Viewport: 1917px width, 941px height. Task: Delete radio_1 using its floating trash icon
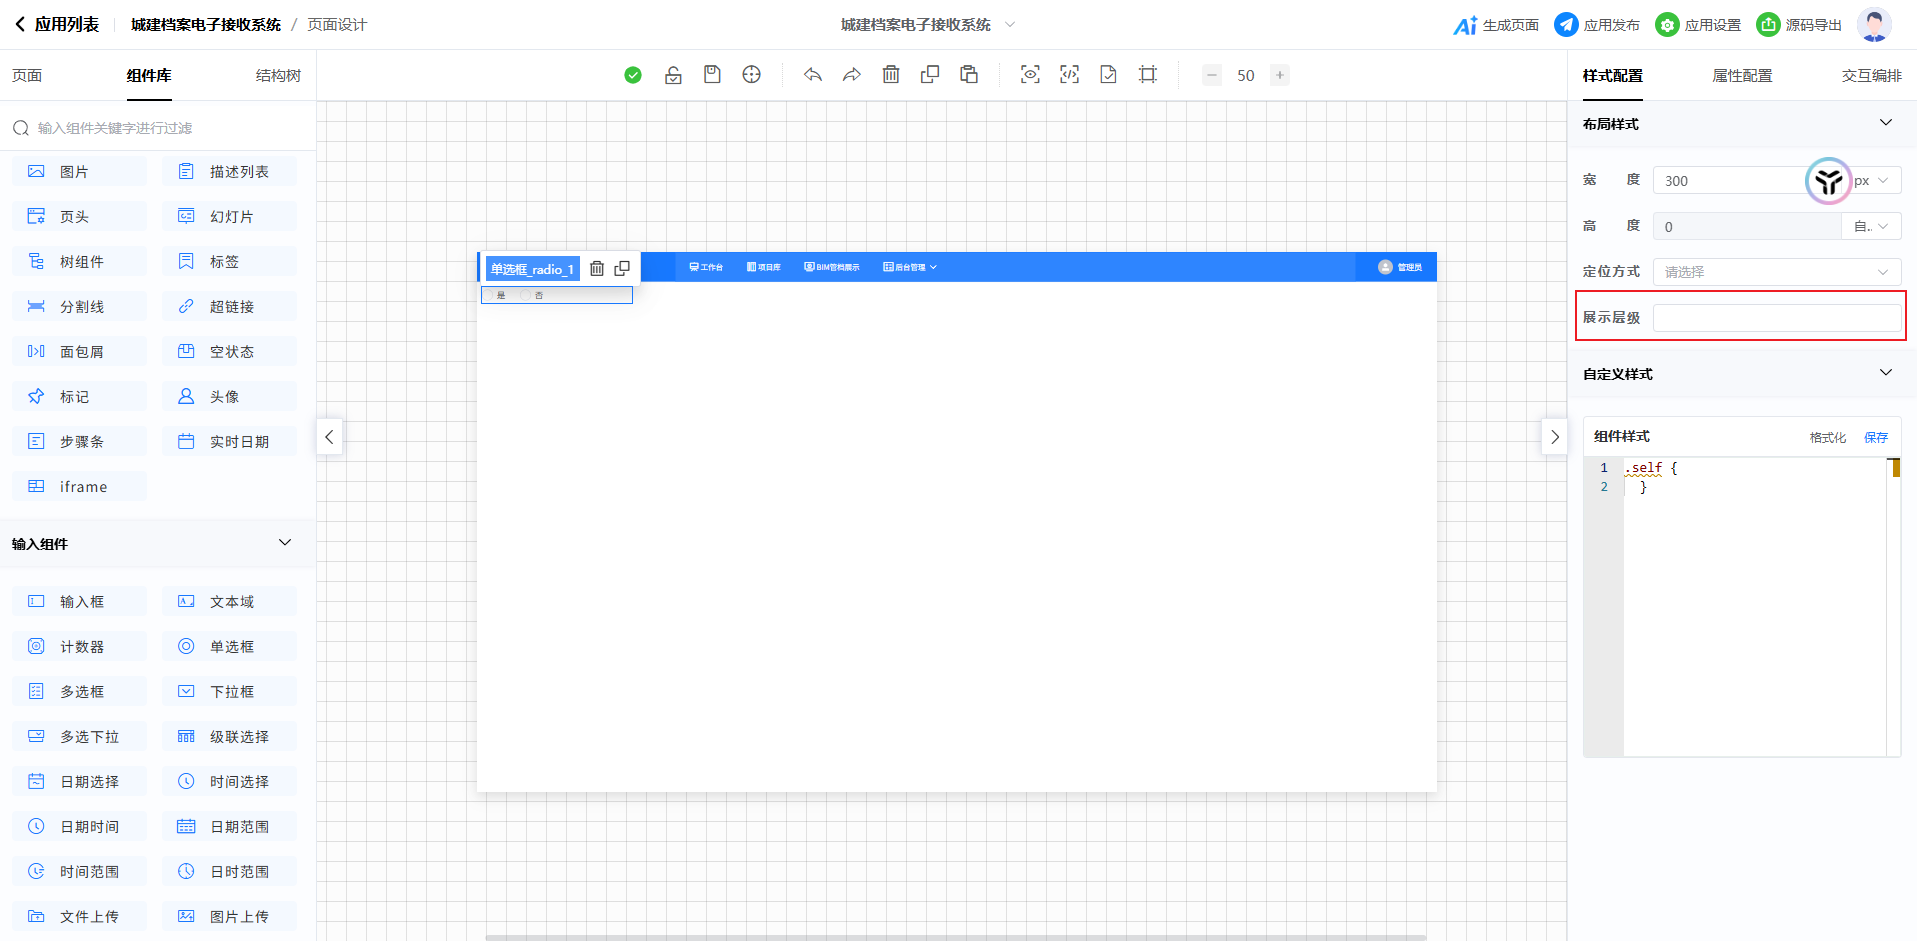(597, 268)
